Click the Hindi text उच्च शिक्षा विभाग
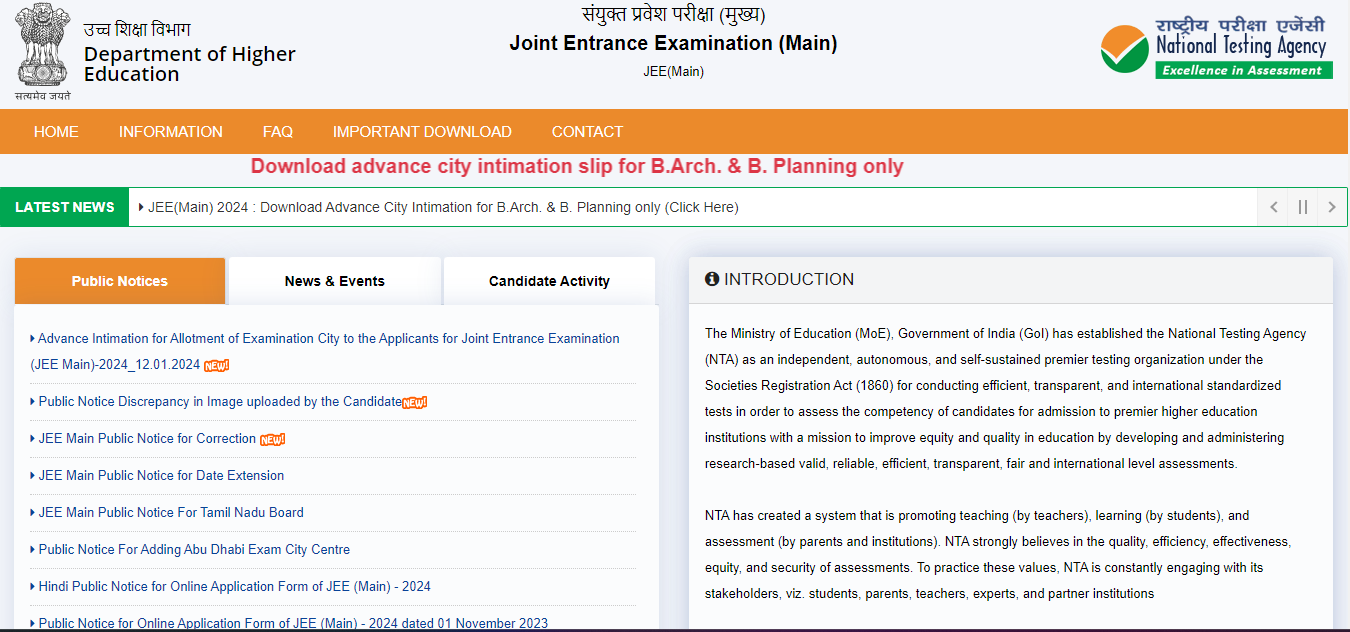The width and height of the screenshot is (1350, 632). 137,29
